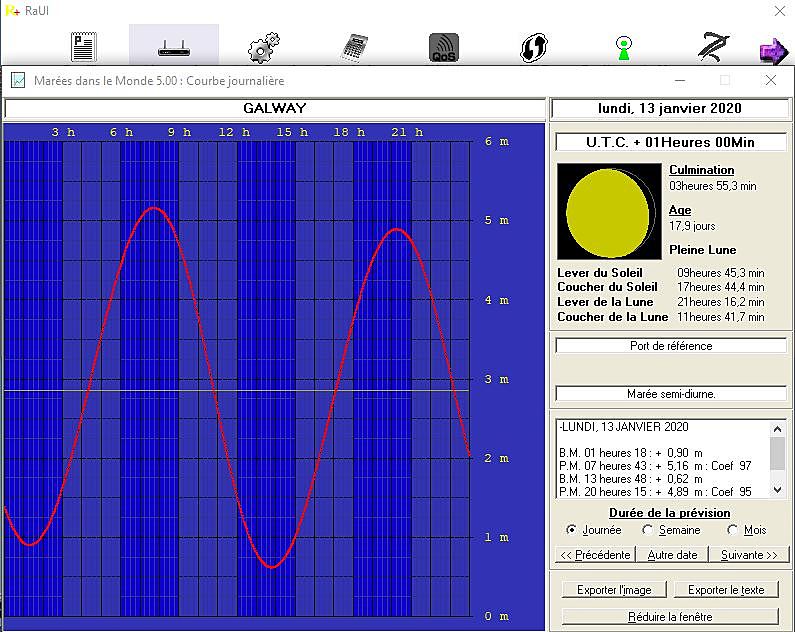
Task: Click Réduire la fenêtre button
Action: coord(670,616)
